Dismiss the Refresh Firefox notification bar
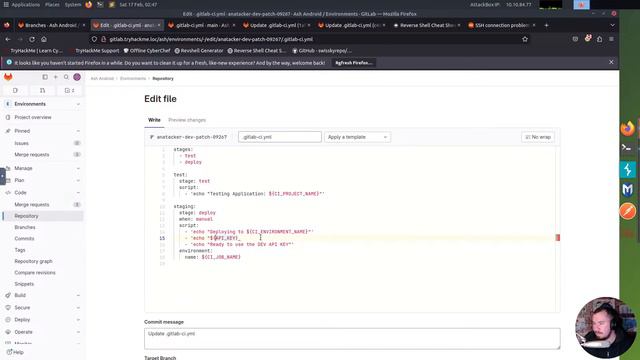The height and width of the screenshot is (360, 640). pos(611,62)
